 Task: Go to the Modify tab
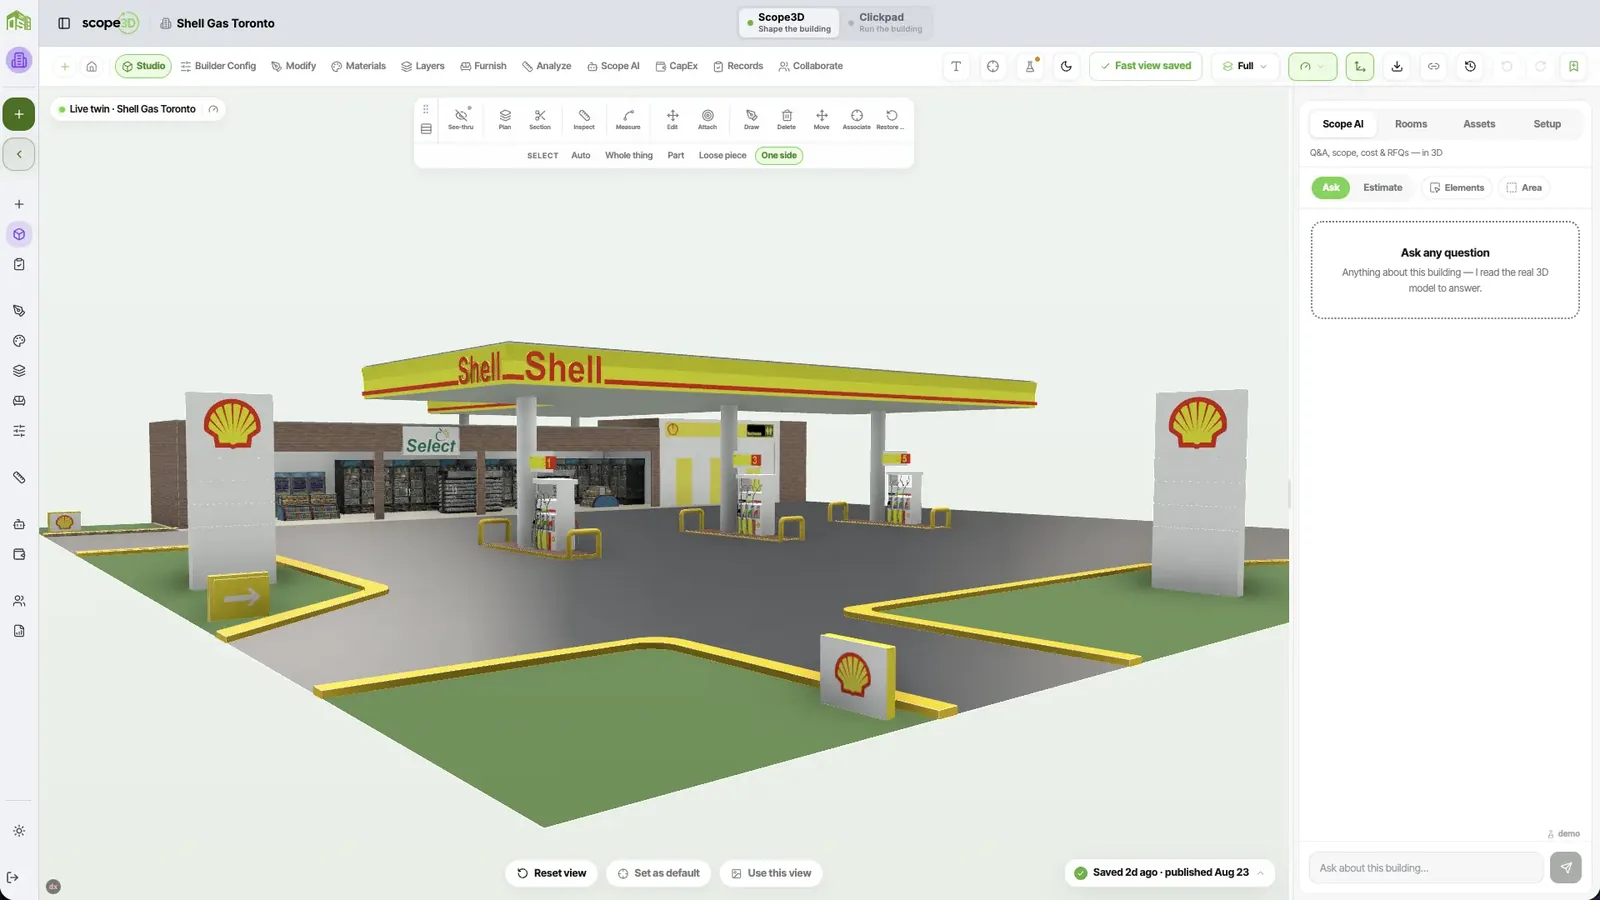(293, 66)
